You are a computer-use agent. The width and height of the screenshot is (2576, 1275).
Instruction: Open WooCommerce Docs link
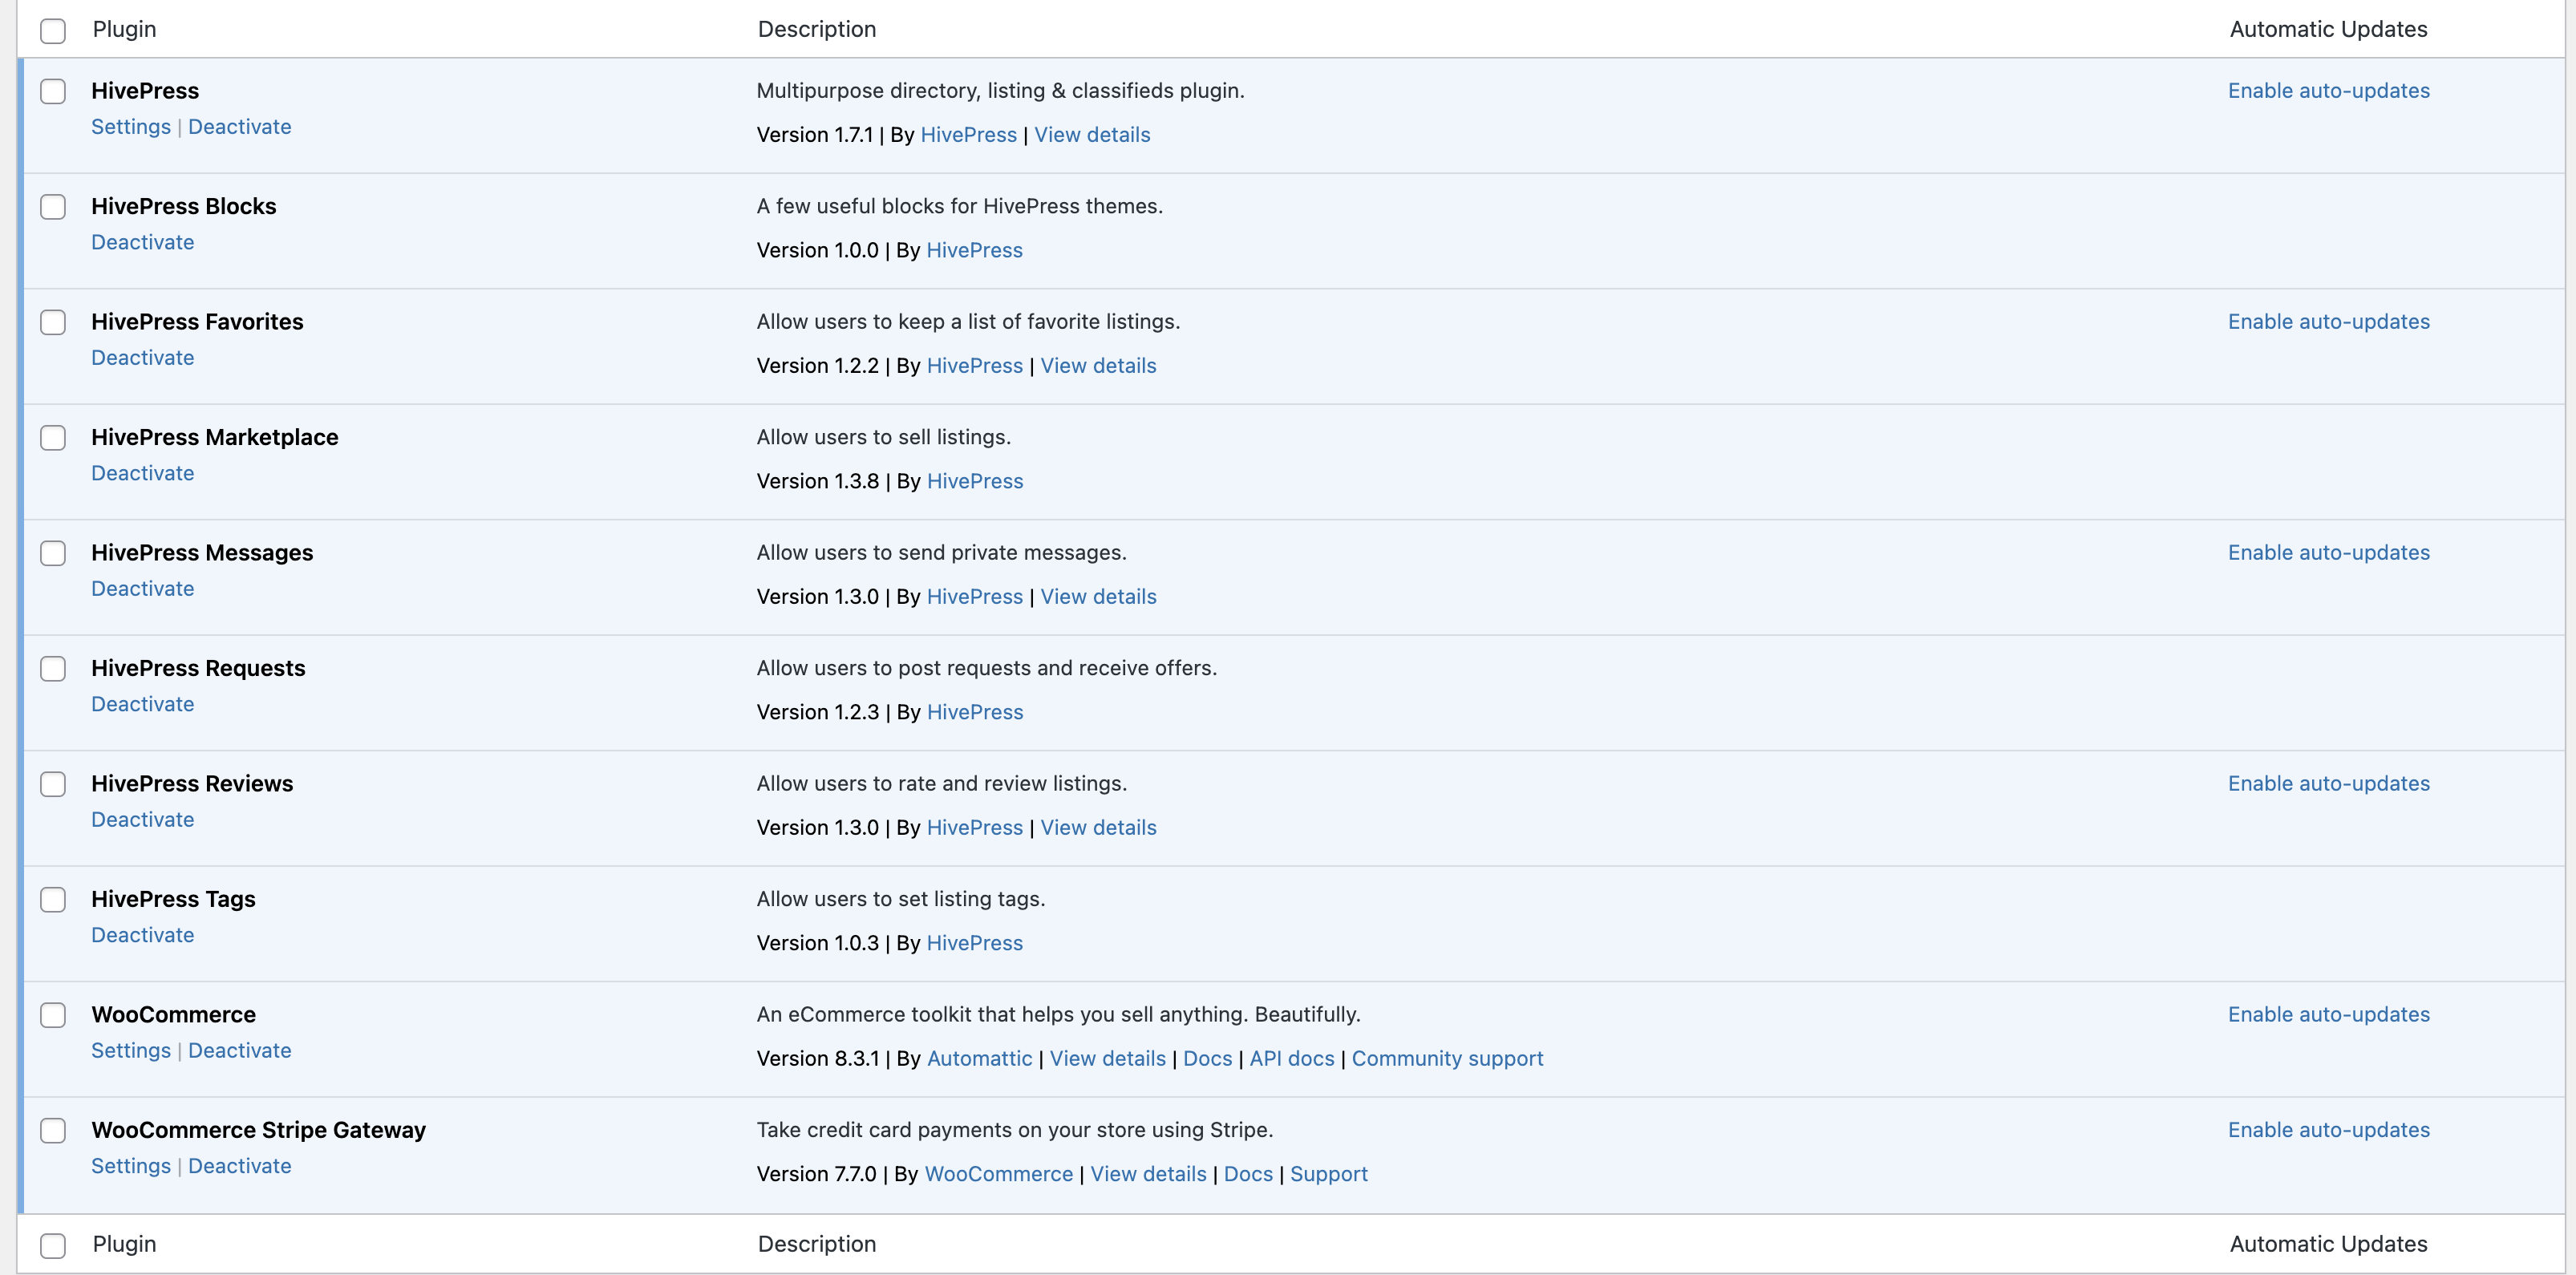1207,1059
